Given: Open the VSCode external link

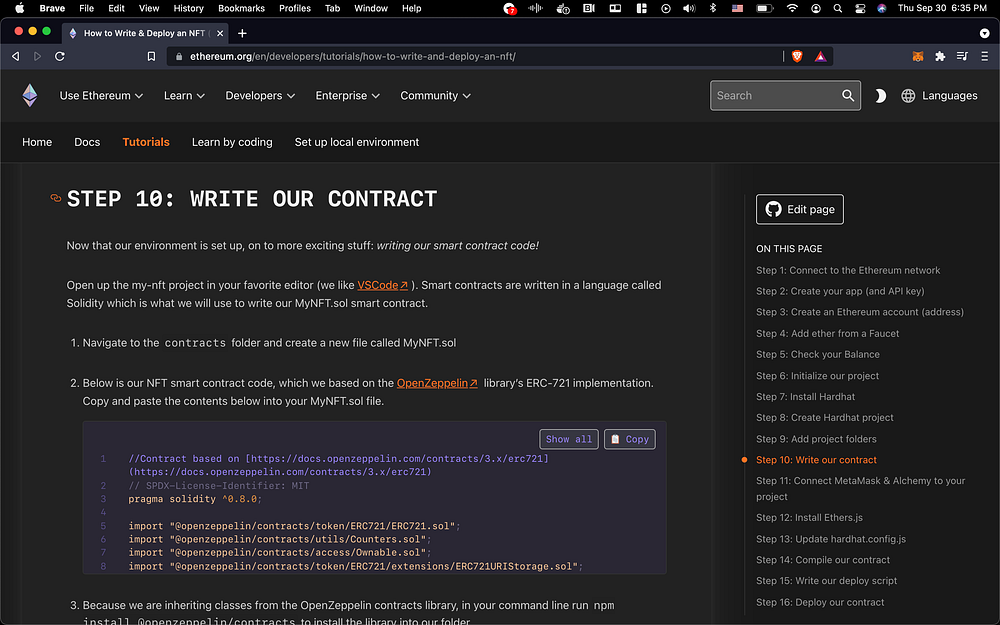Looking at the screenshot, I should click(x=383, y=285).
